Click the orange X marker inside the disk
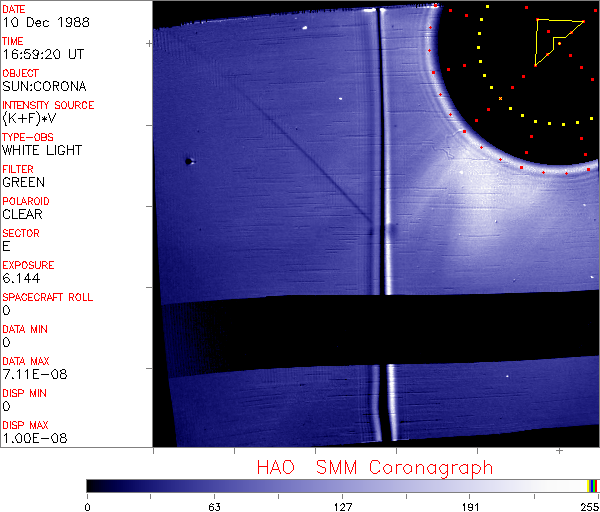Viewport: 600px width, 512px height. 499,98
